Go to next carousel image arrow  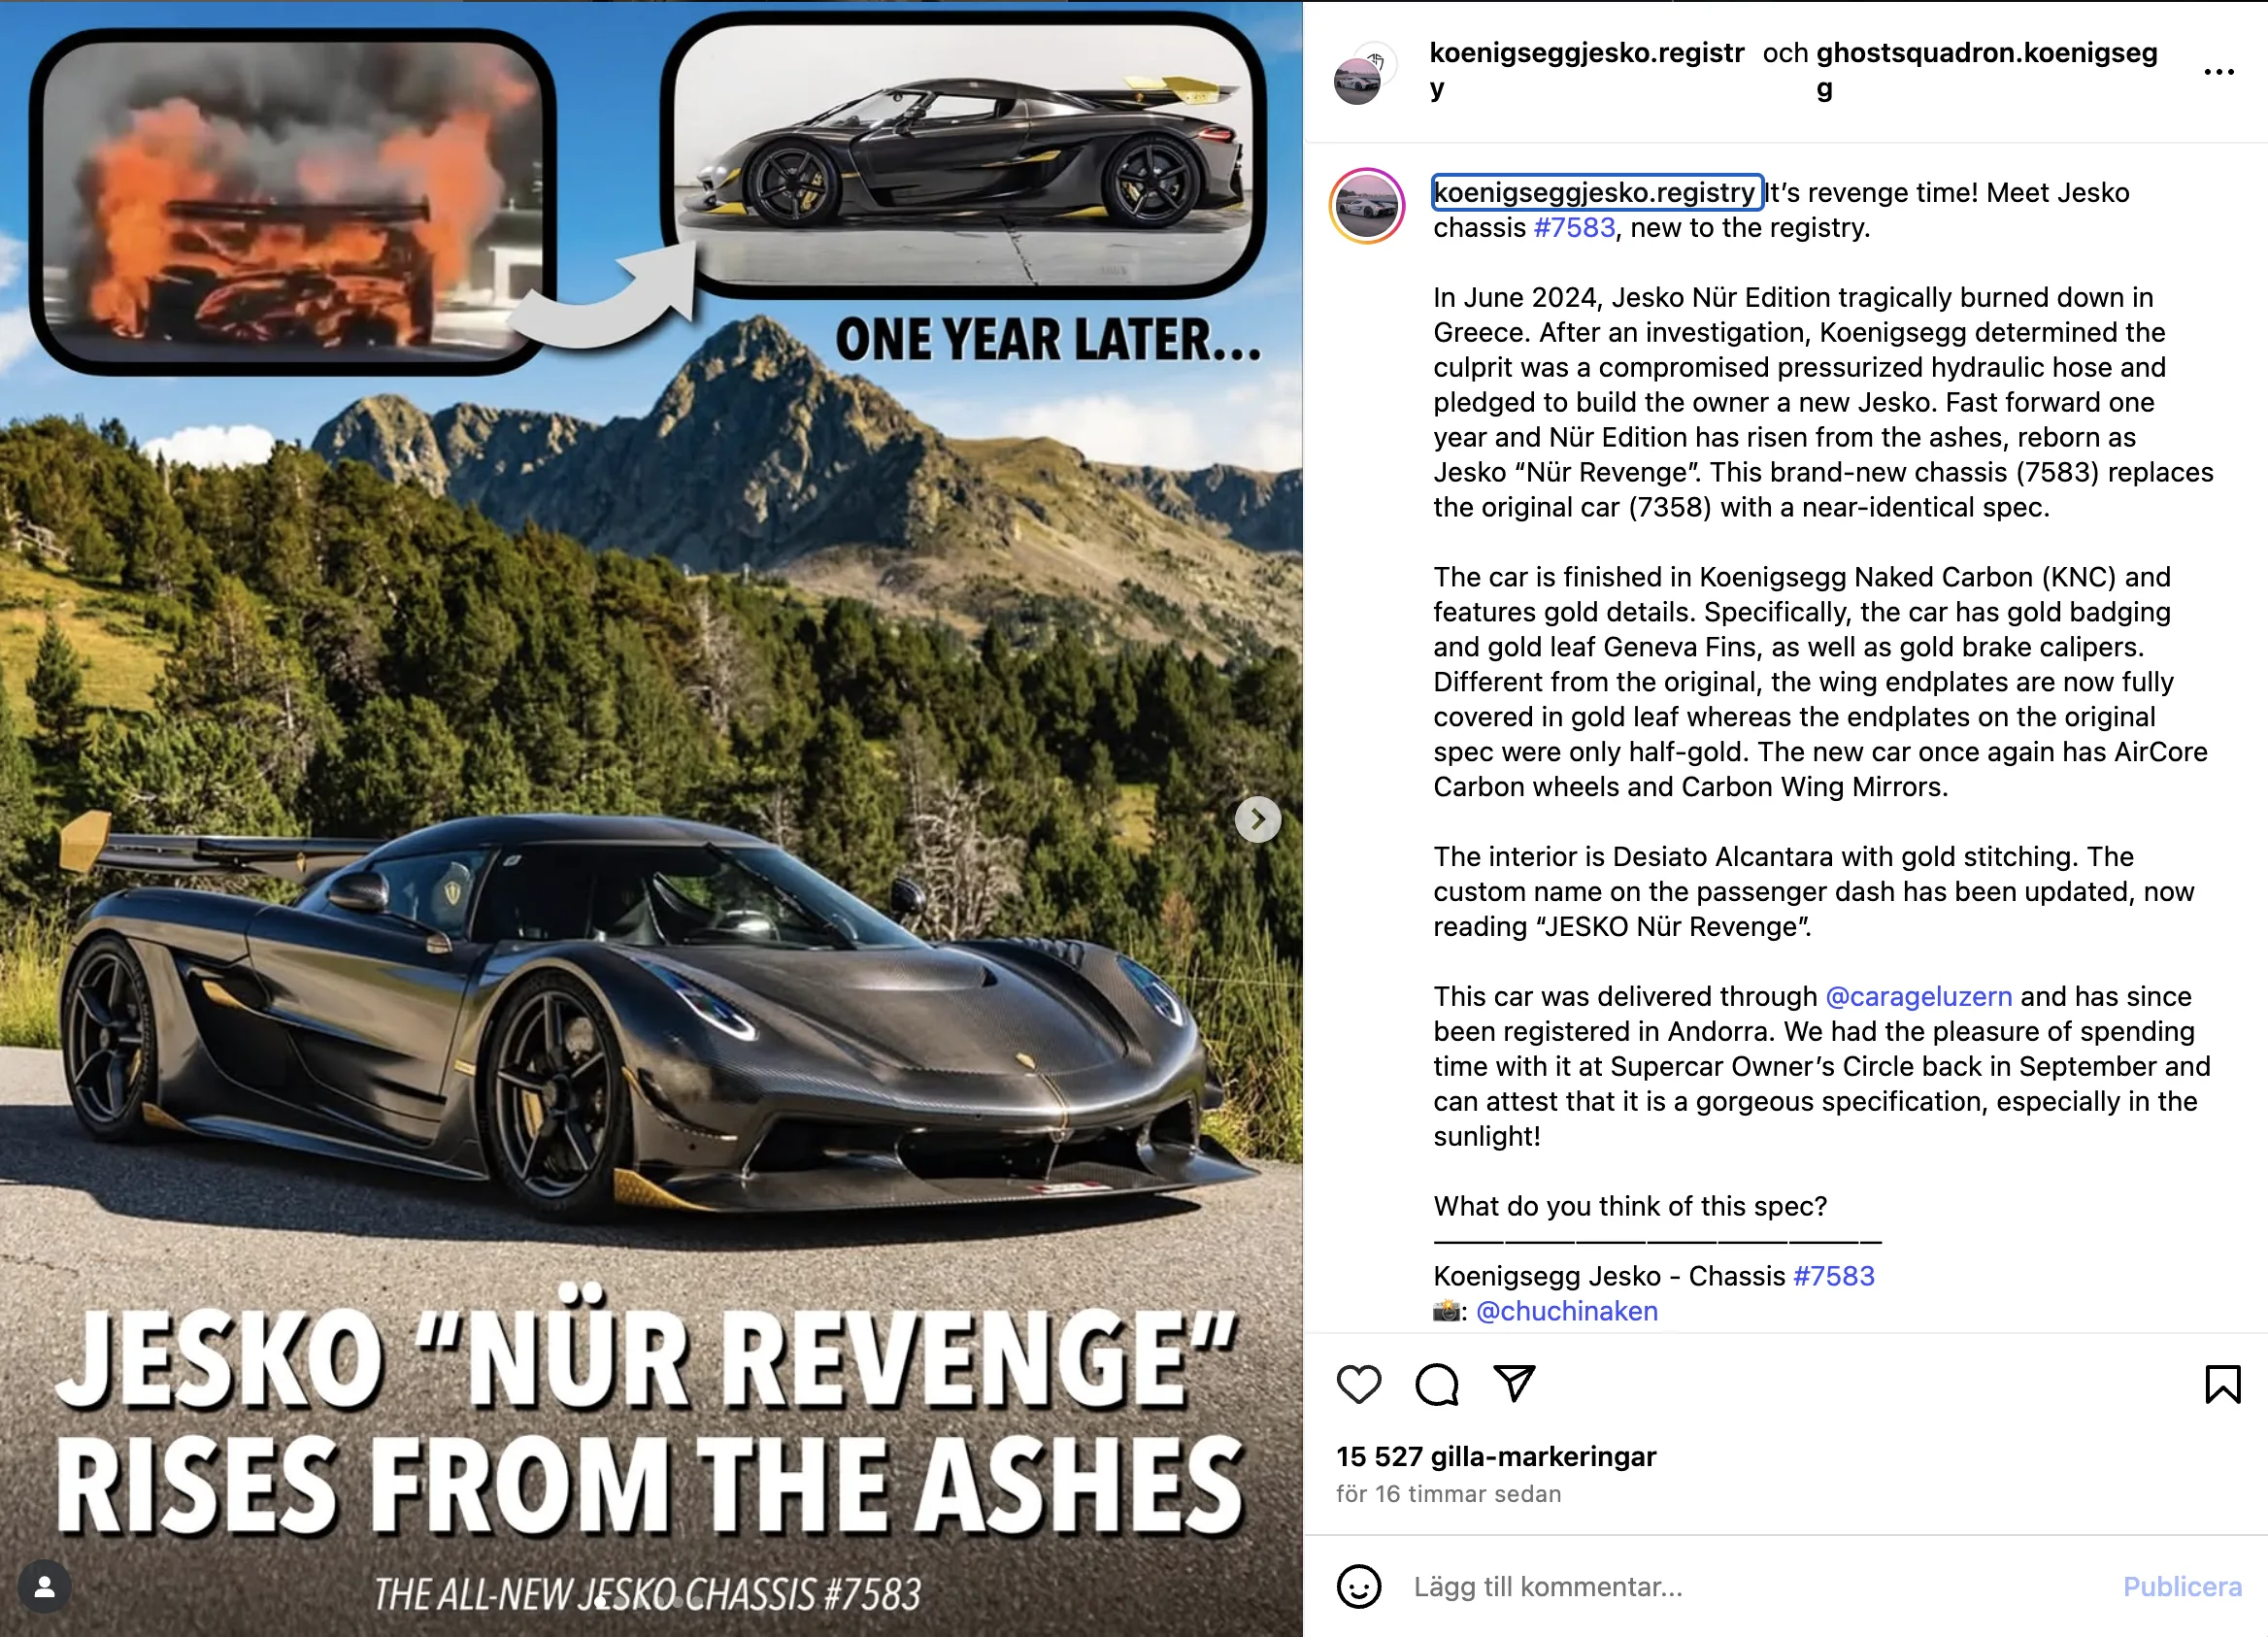click(x=1258, y=820)
